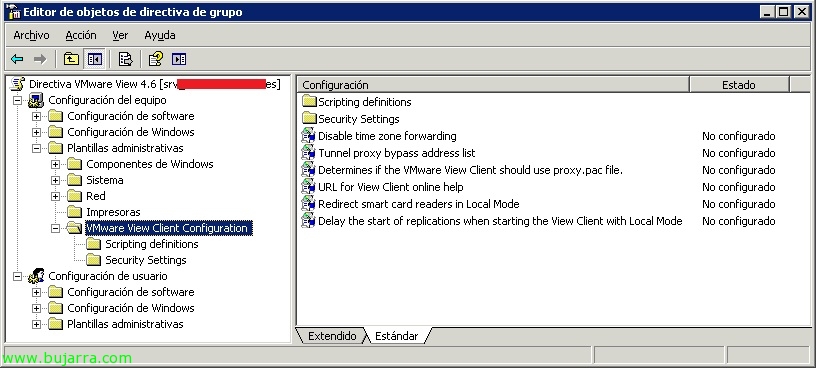Click the setting icon beside Tunnel proxy bypass address list

[x=309, y=153]
